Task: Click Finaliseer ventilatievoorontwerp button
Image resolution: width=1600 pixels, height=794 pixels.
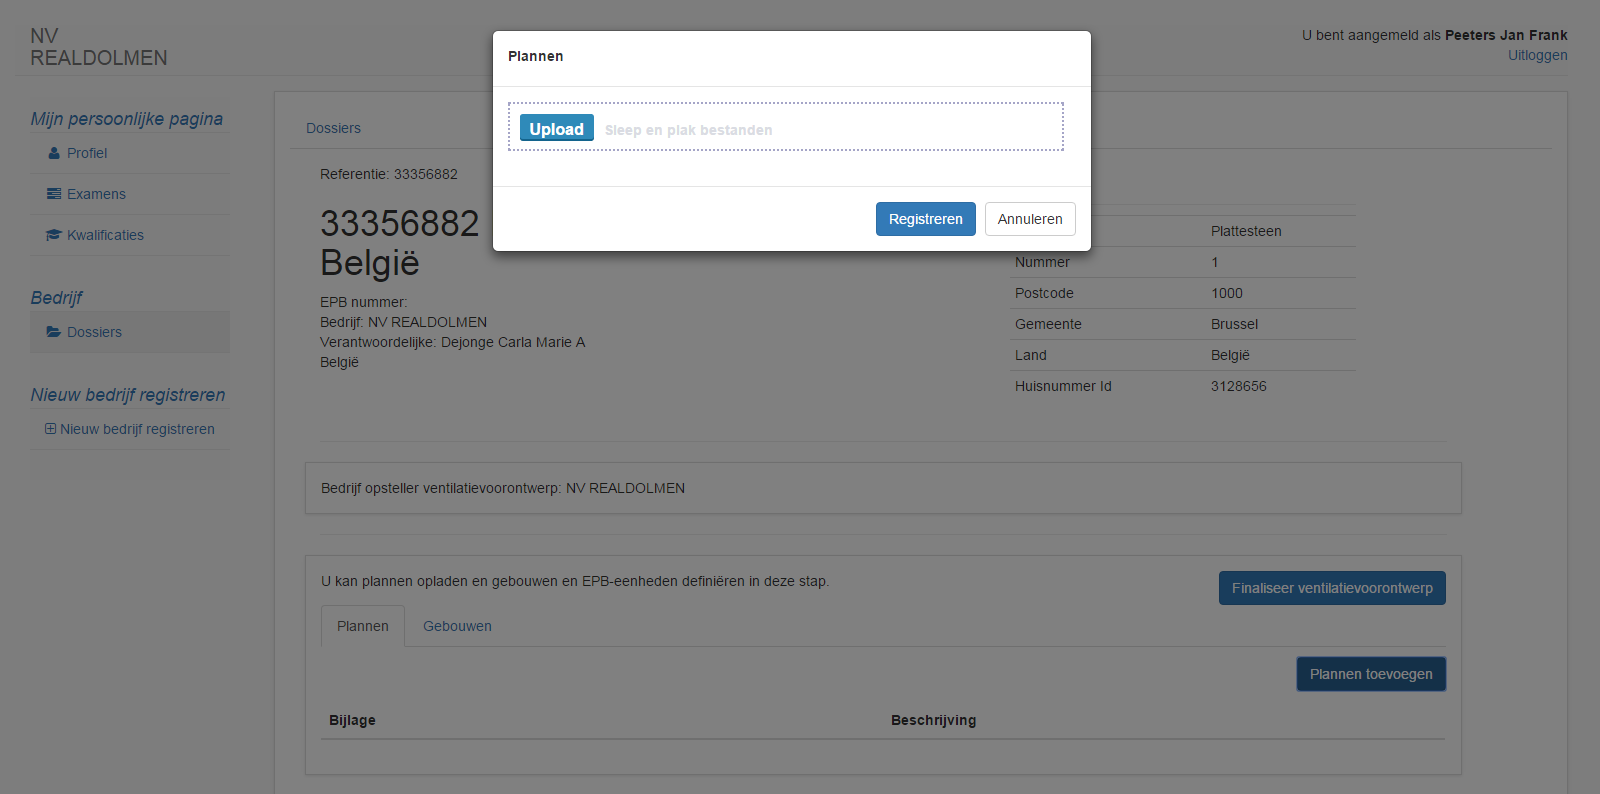Action: pos(1332,588)
